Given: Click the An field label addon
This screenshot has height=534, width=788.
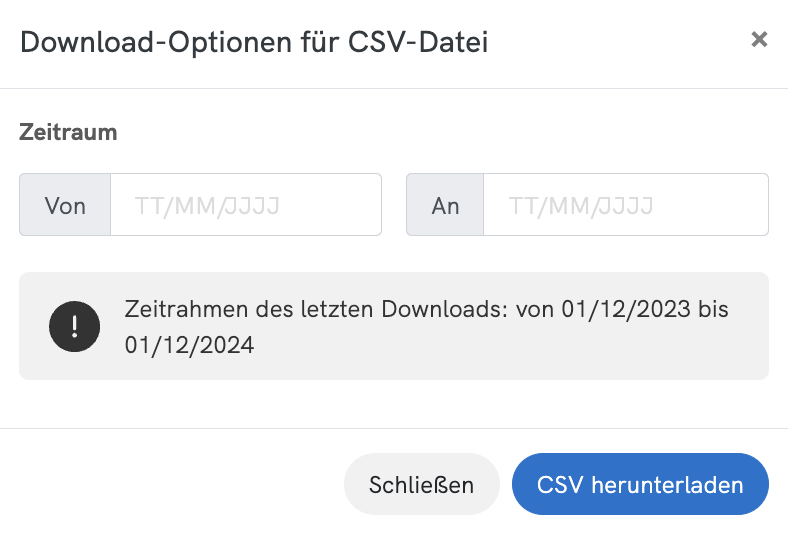Looking at the screenshot, I should (445, 205).
